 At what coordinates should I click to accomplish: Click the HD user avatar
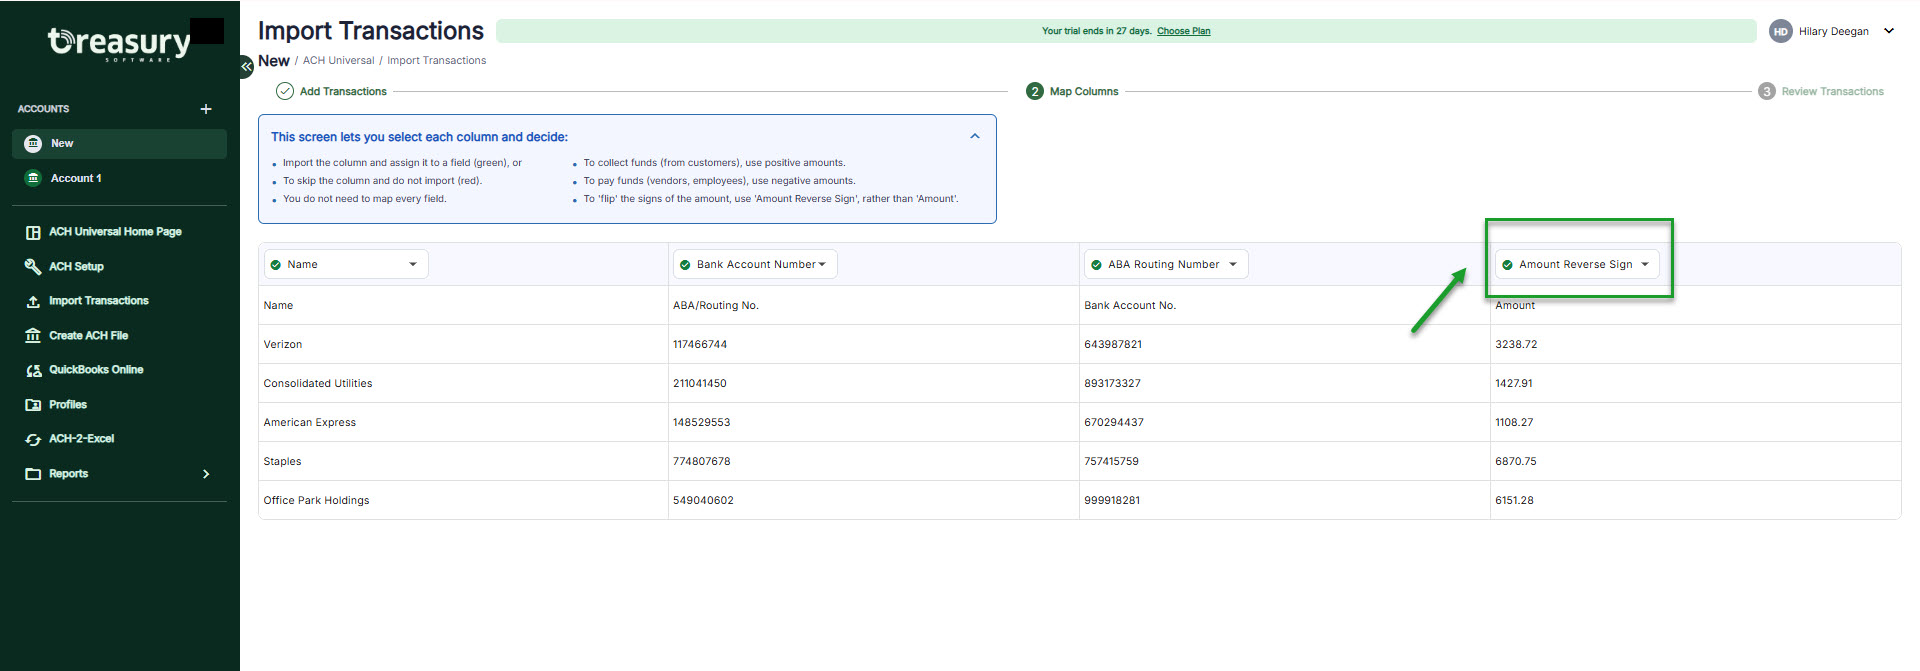(x=1780, y=31)
